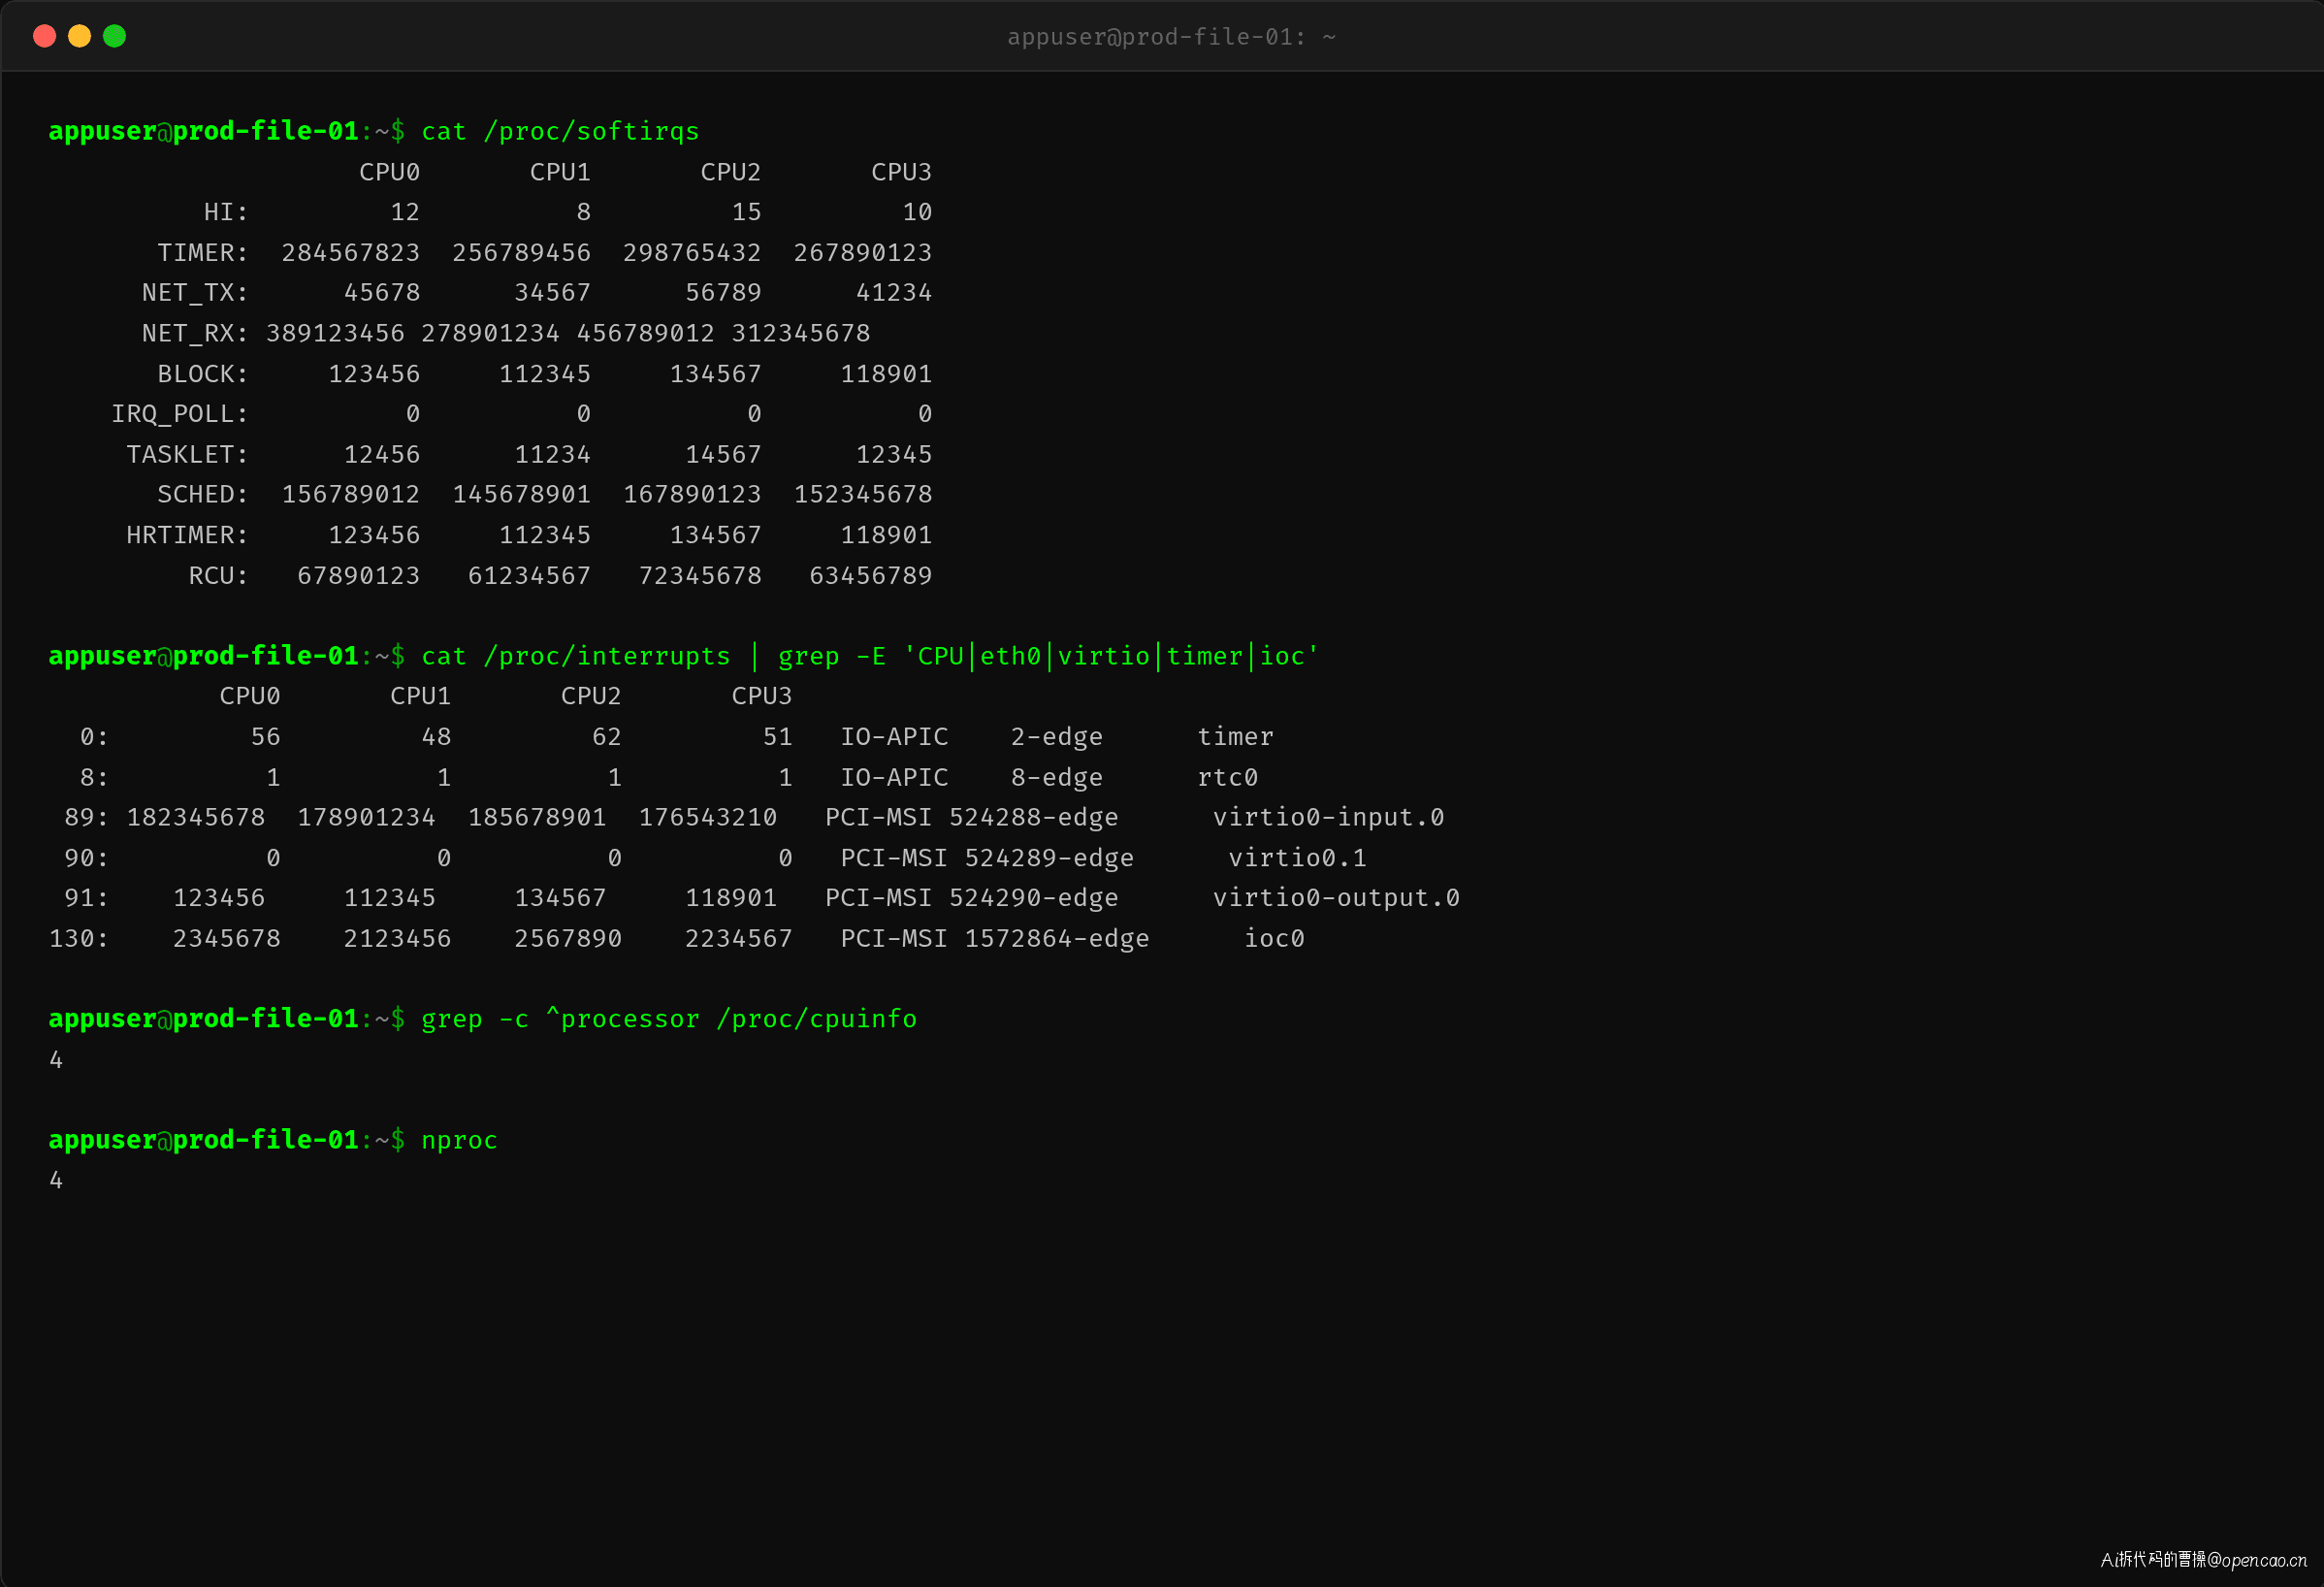2324x1587 pixels.
Task: Click the command text cat /proc/softirqs
Action: [x=560, y=131]
